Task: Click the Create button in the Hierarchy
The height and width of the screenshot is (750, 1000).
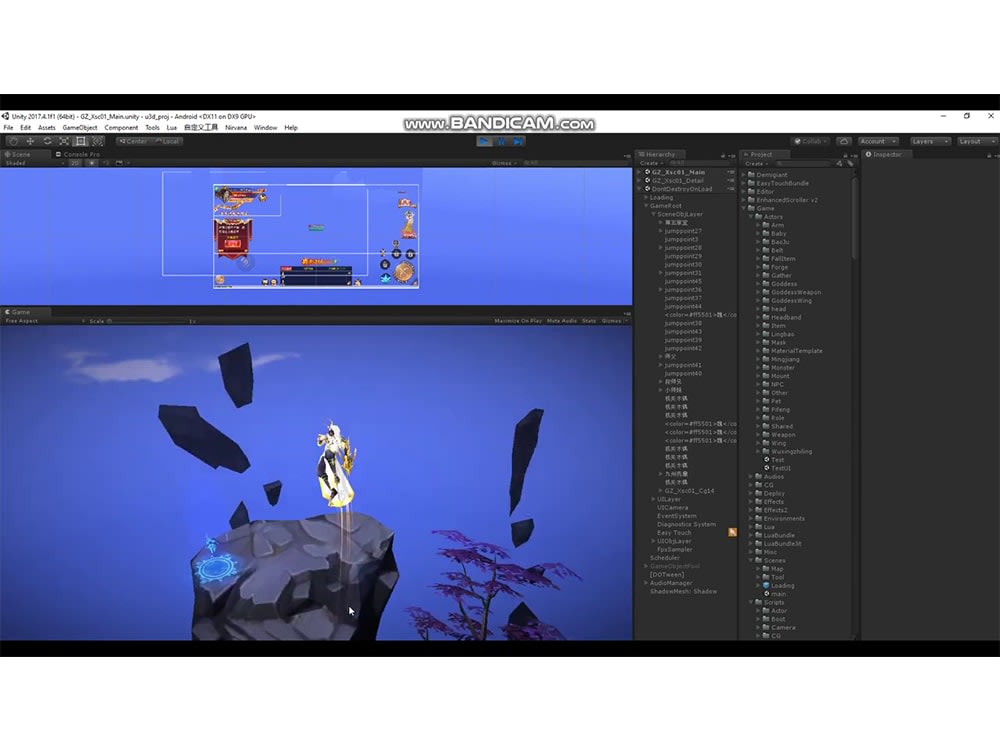Action: (649, 163)
